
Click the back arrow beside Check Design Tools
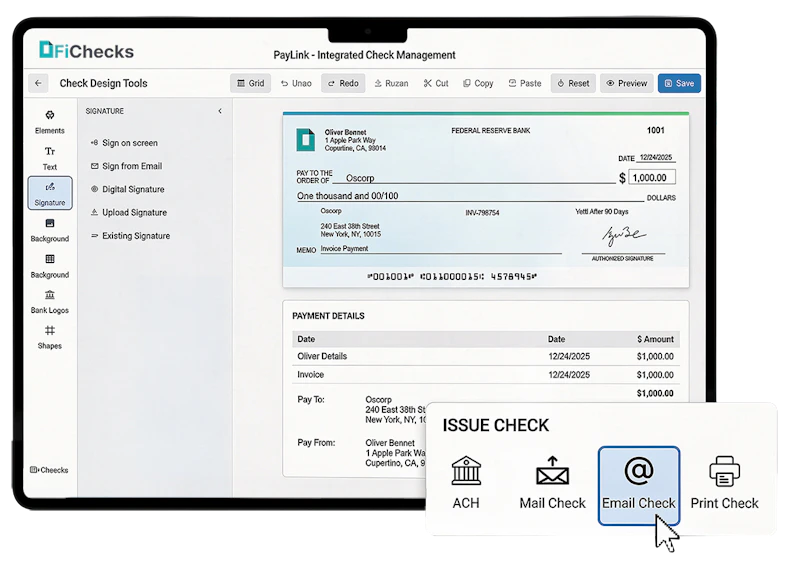coord(38,83)
